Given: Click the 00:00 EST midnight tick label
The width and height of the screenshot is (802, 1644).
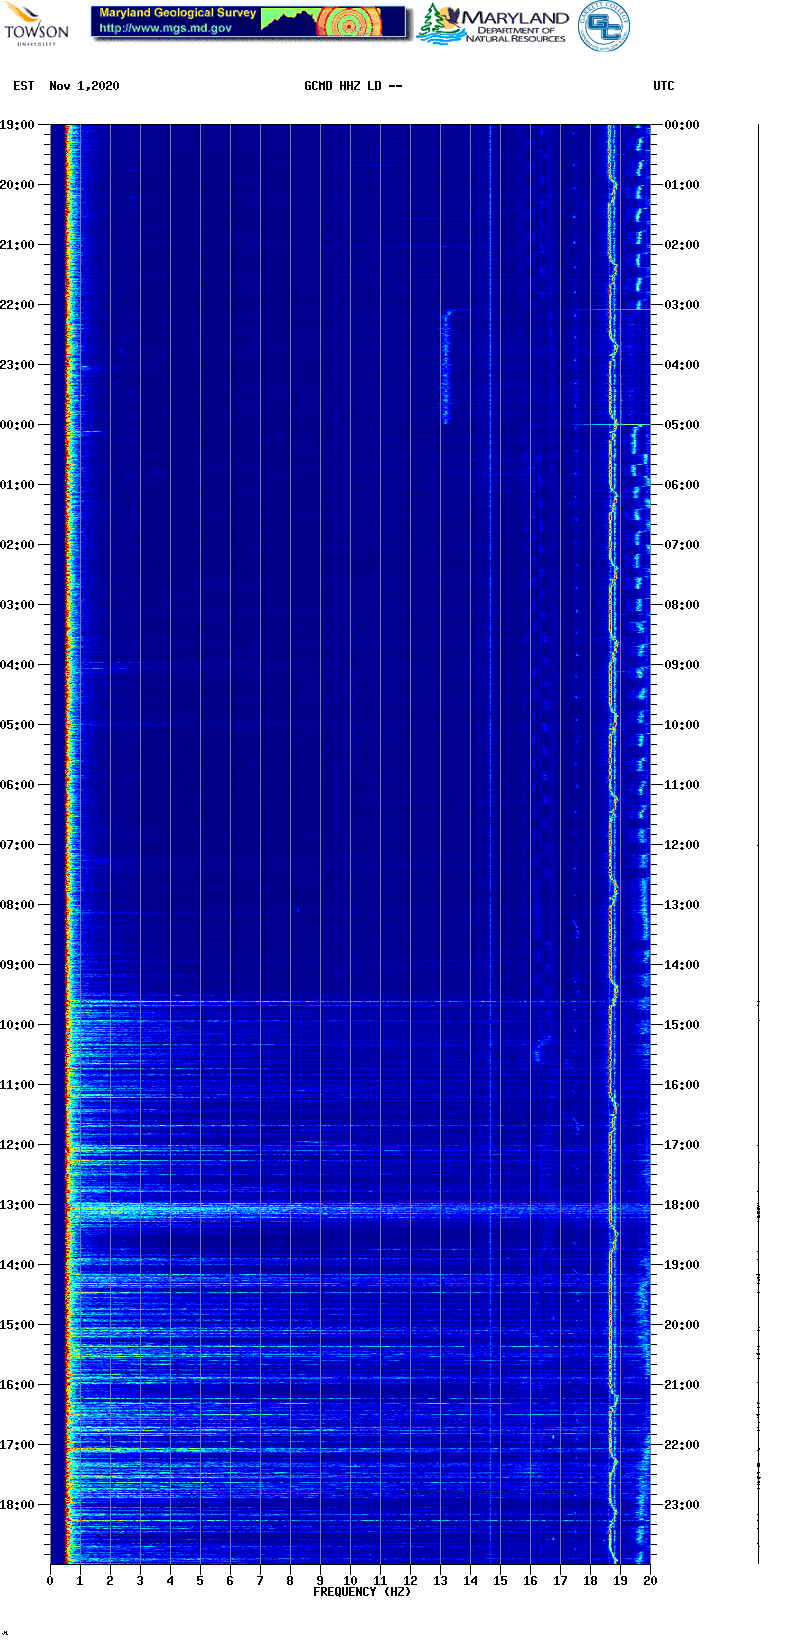Looking at the screenshot, I should click(x=17, y=425).
